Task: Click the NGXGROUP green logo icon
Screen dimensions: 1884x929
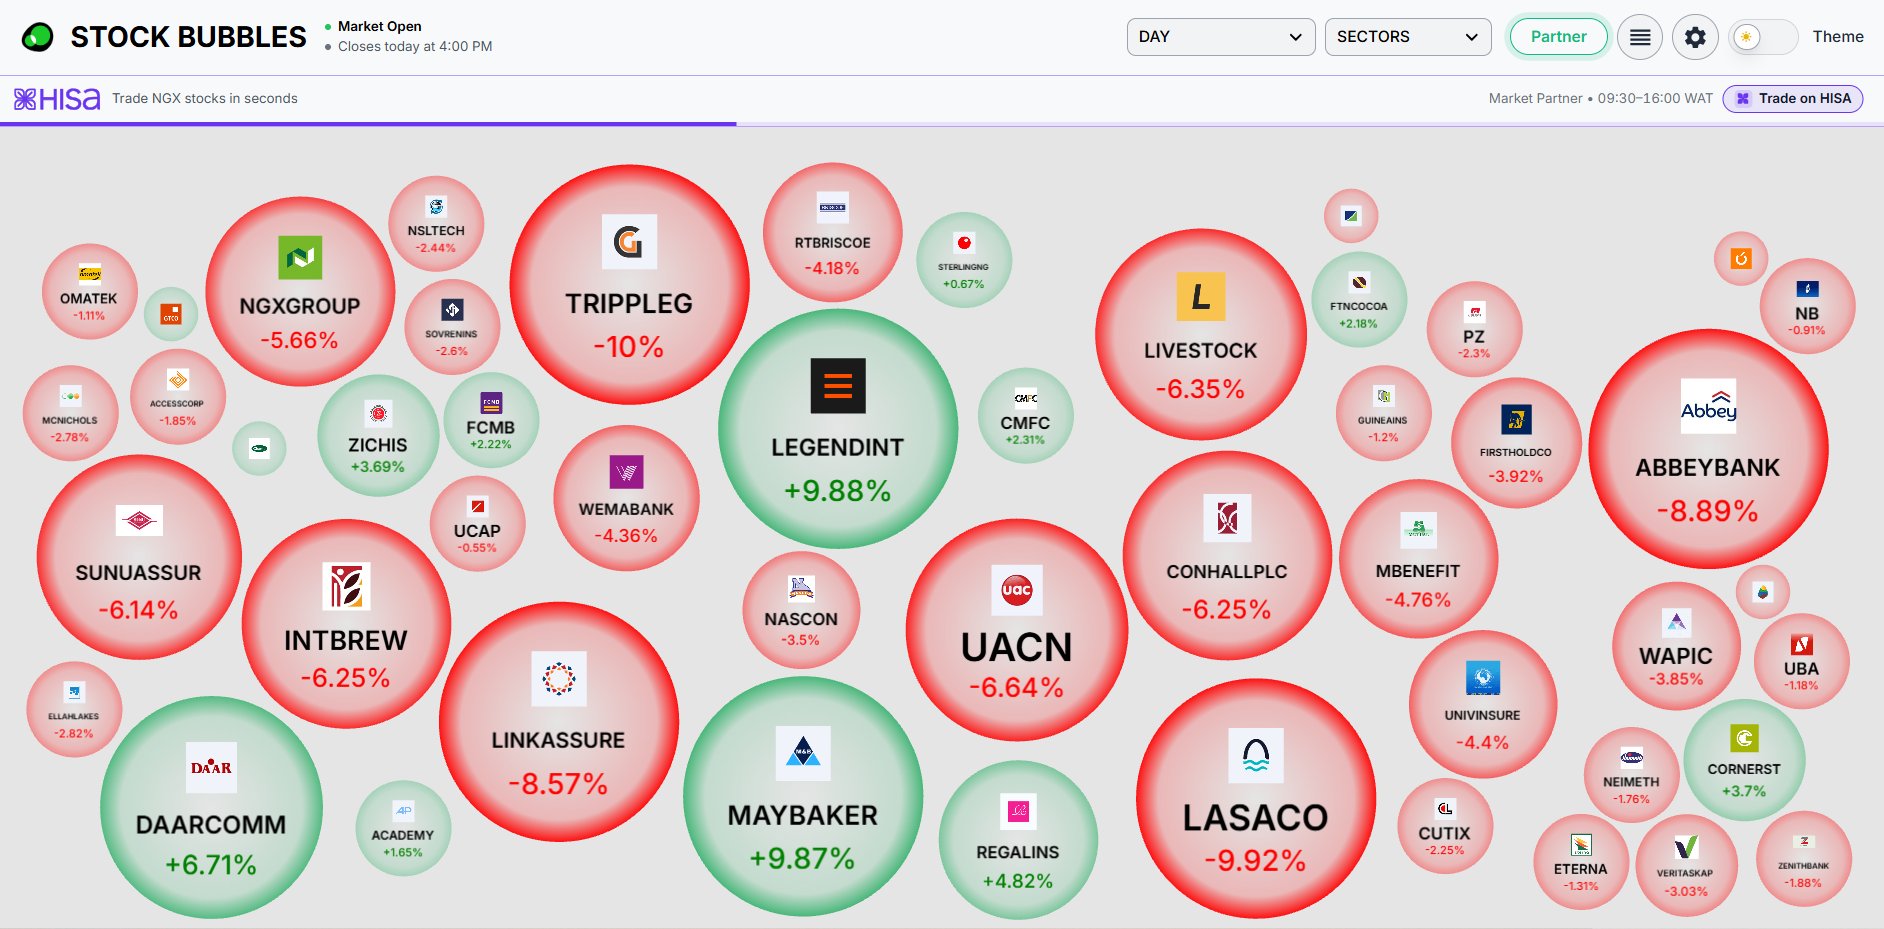Action: pyautogui.click(x=300, y=257)
